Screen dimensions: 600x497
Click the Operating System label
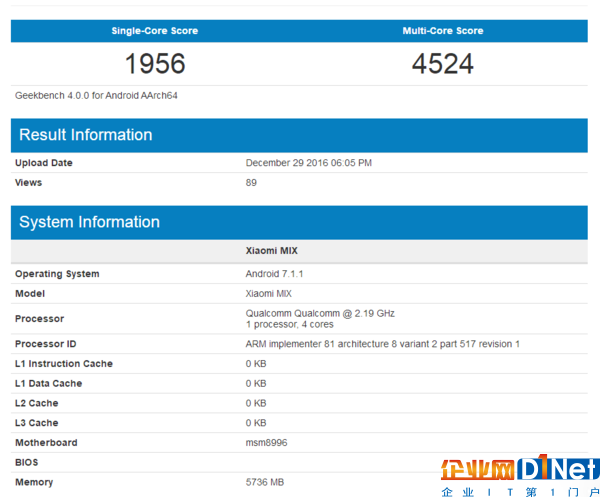point(57,274)
